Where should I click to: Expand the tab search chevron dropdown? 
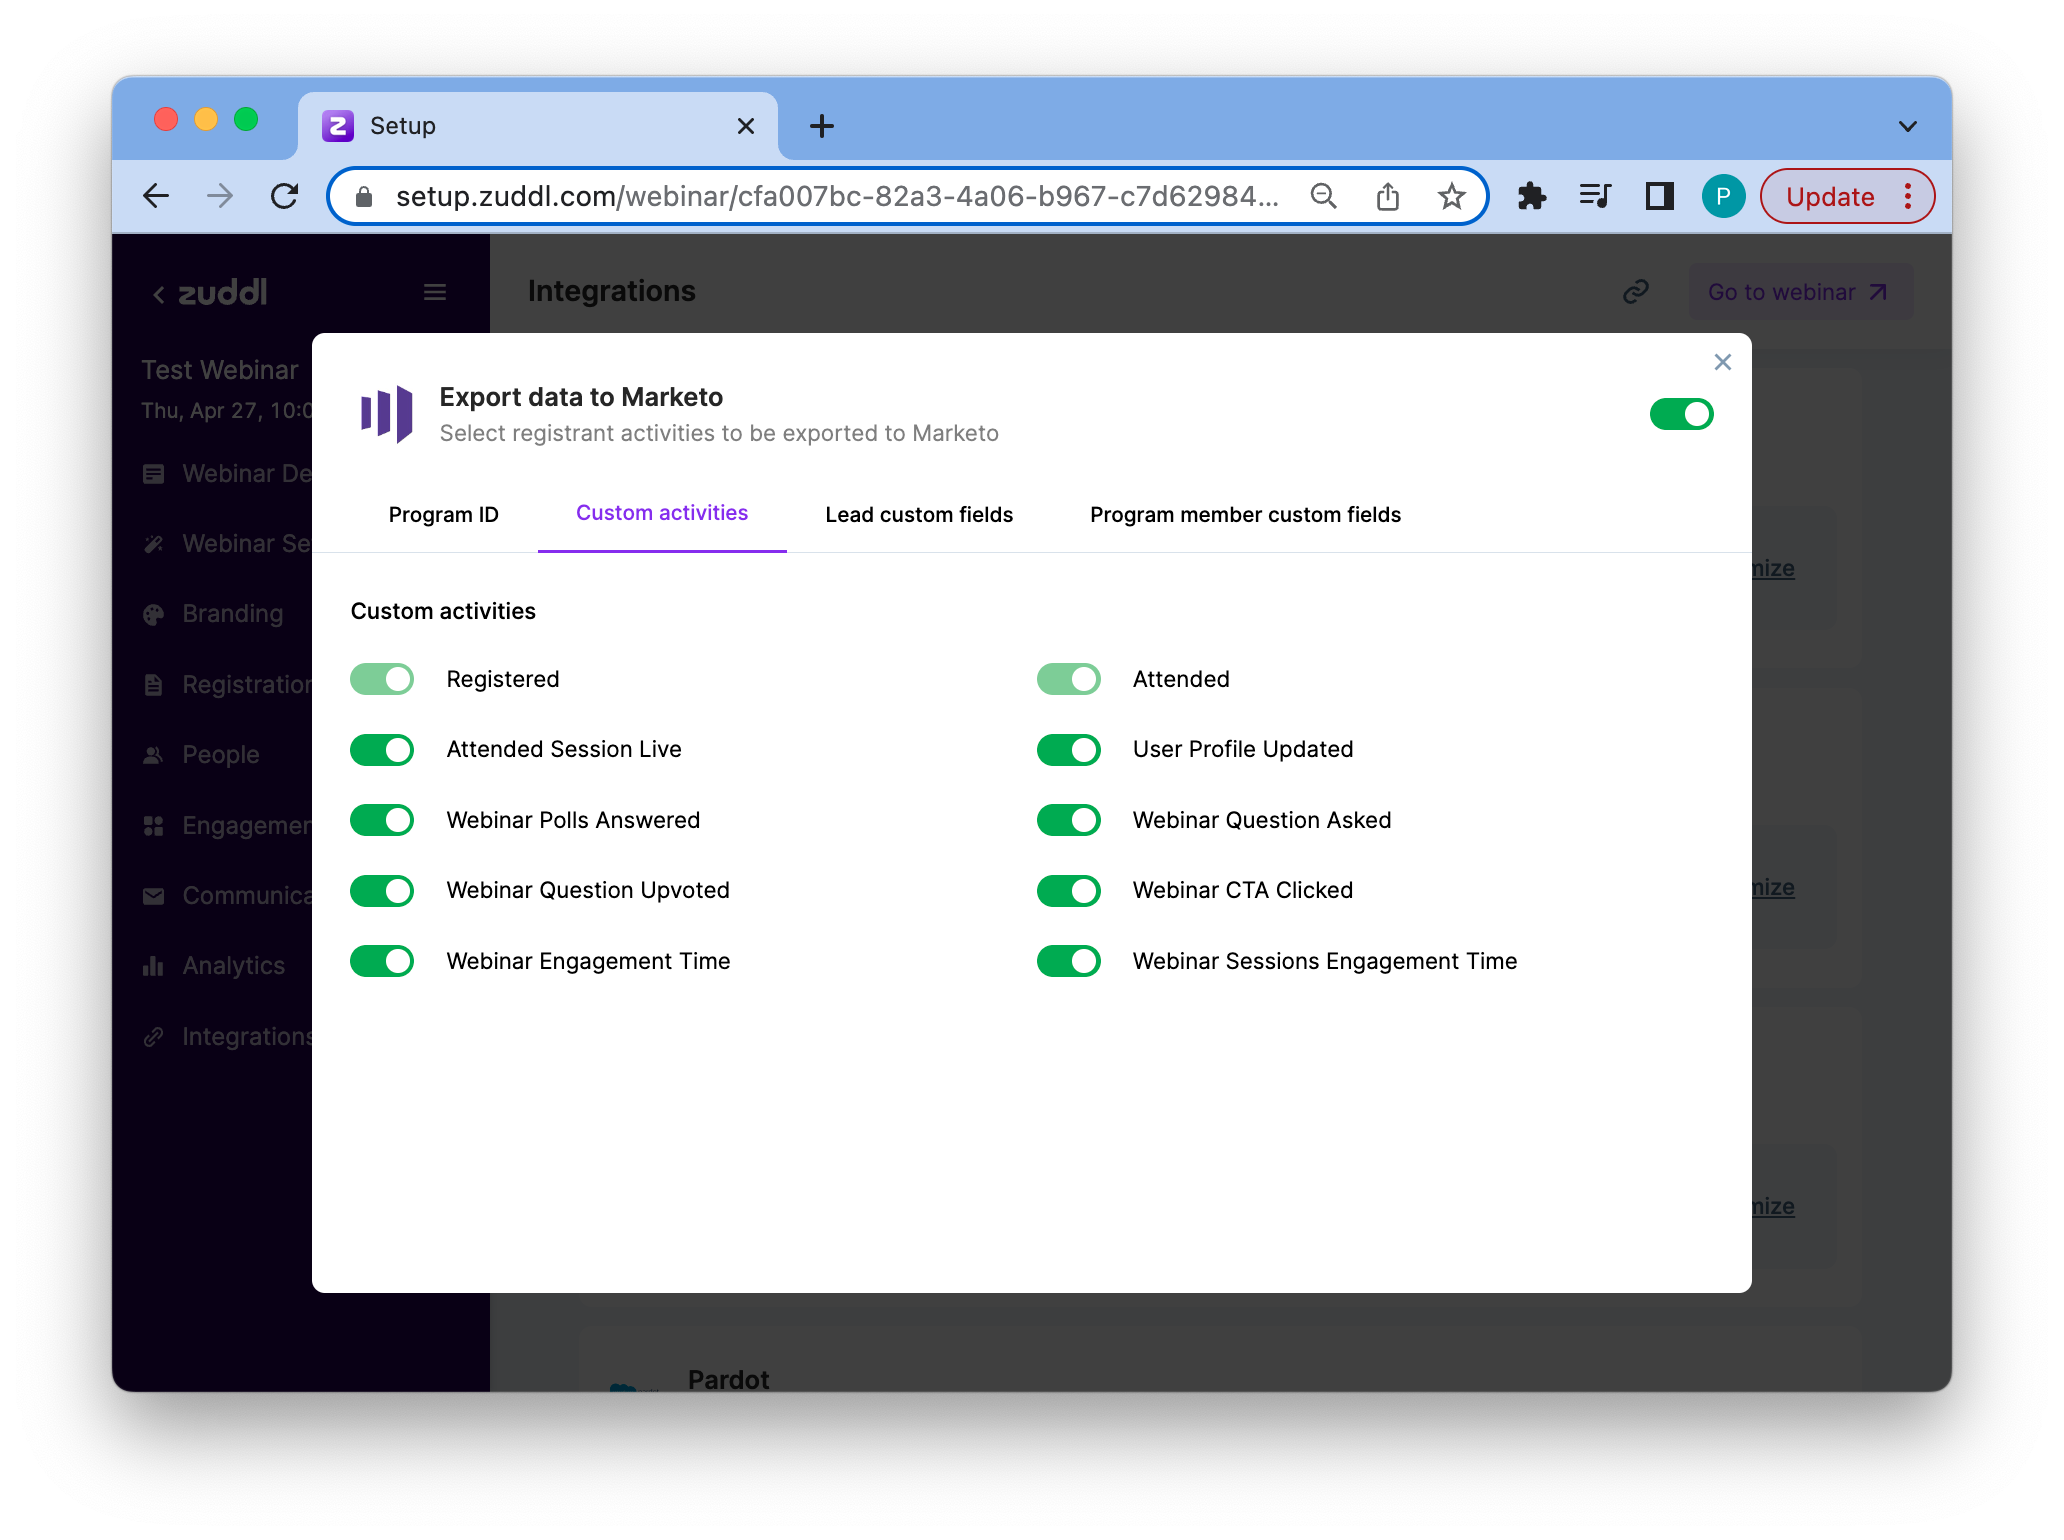pyautogui.click(x=1907, y=126)
